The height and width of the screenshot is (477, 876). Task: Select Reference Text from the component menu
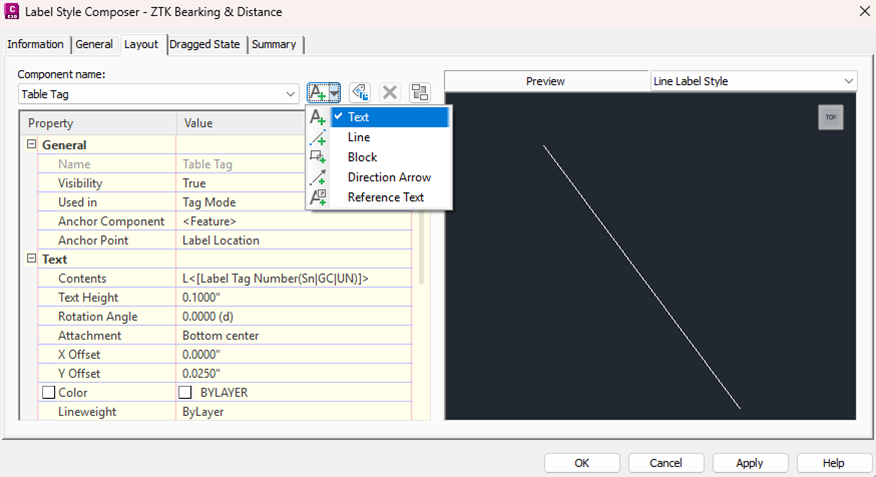pyautogui.click(x=386, y=197)
